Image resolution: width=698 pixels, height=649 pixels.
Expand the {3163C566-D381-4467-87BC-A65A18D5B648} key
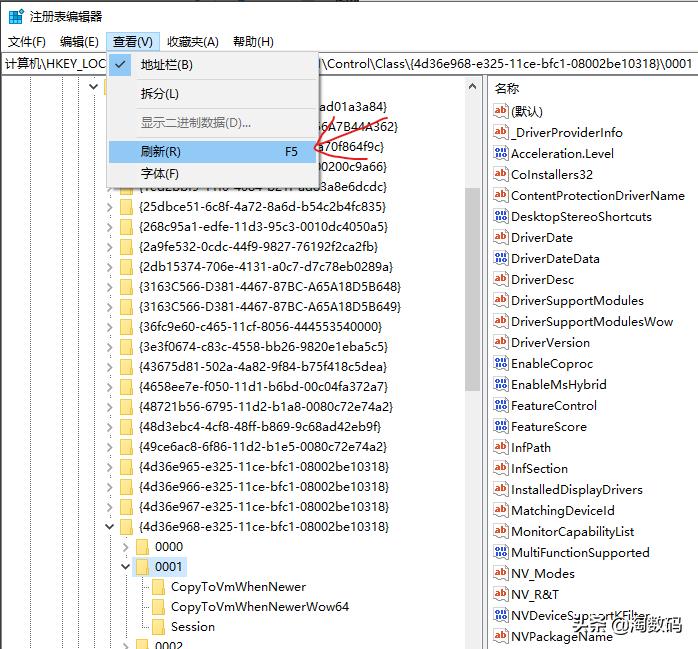point(110,287)
